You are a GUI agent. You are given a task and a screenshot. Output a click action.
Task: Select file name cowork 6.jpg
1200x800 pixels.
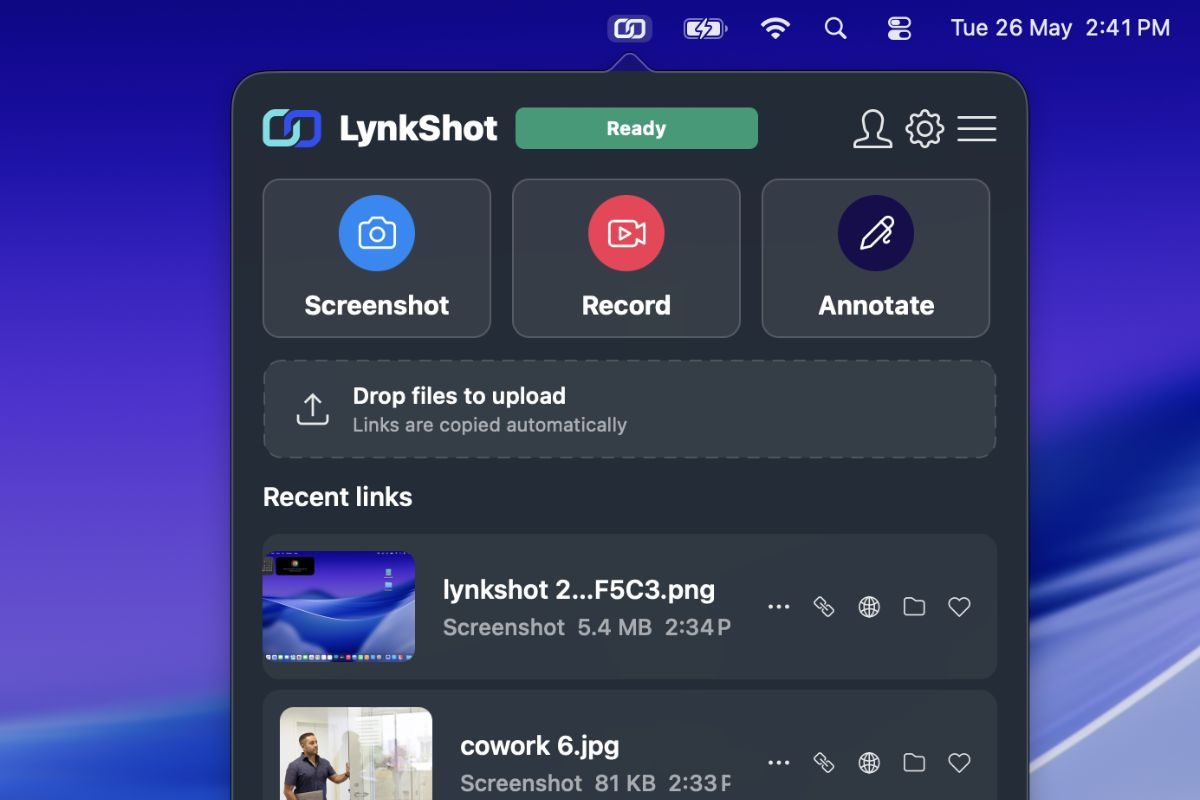pos(540,746)
